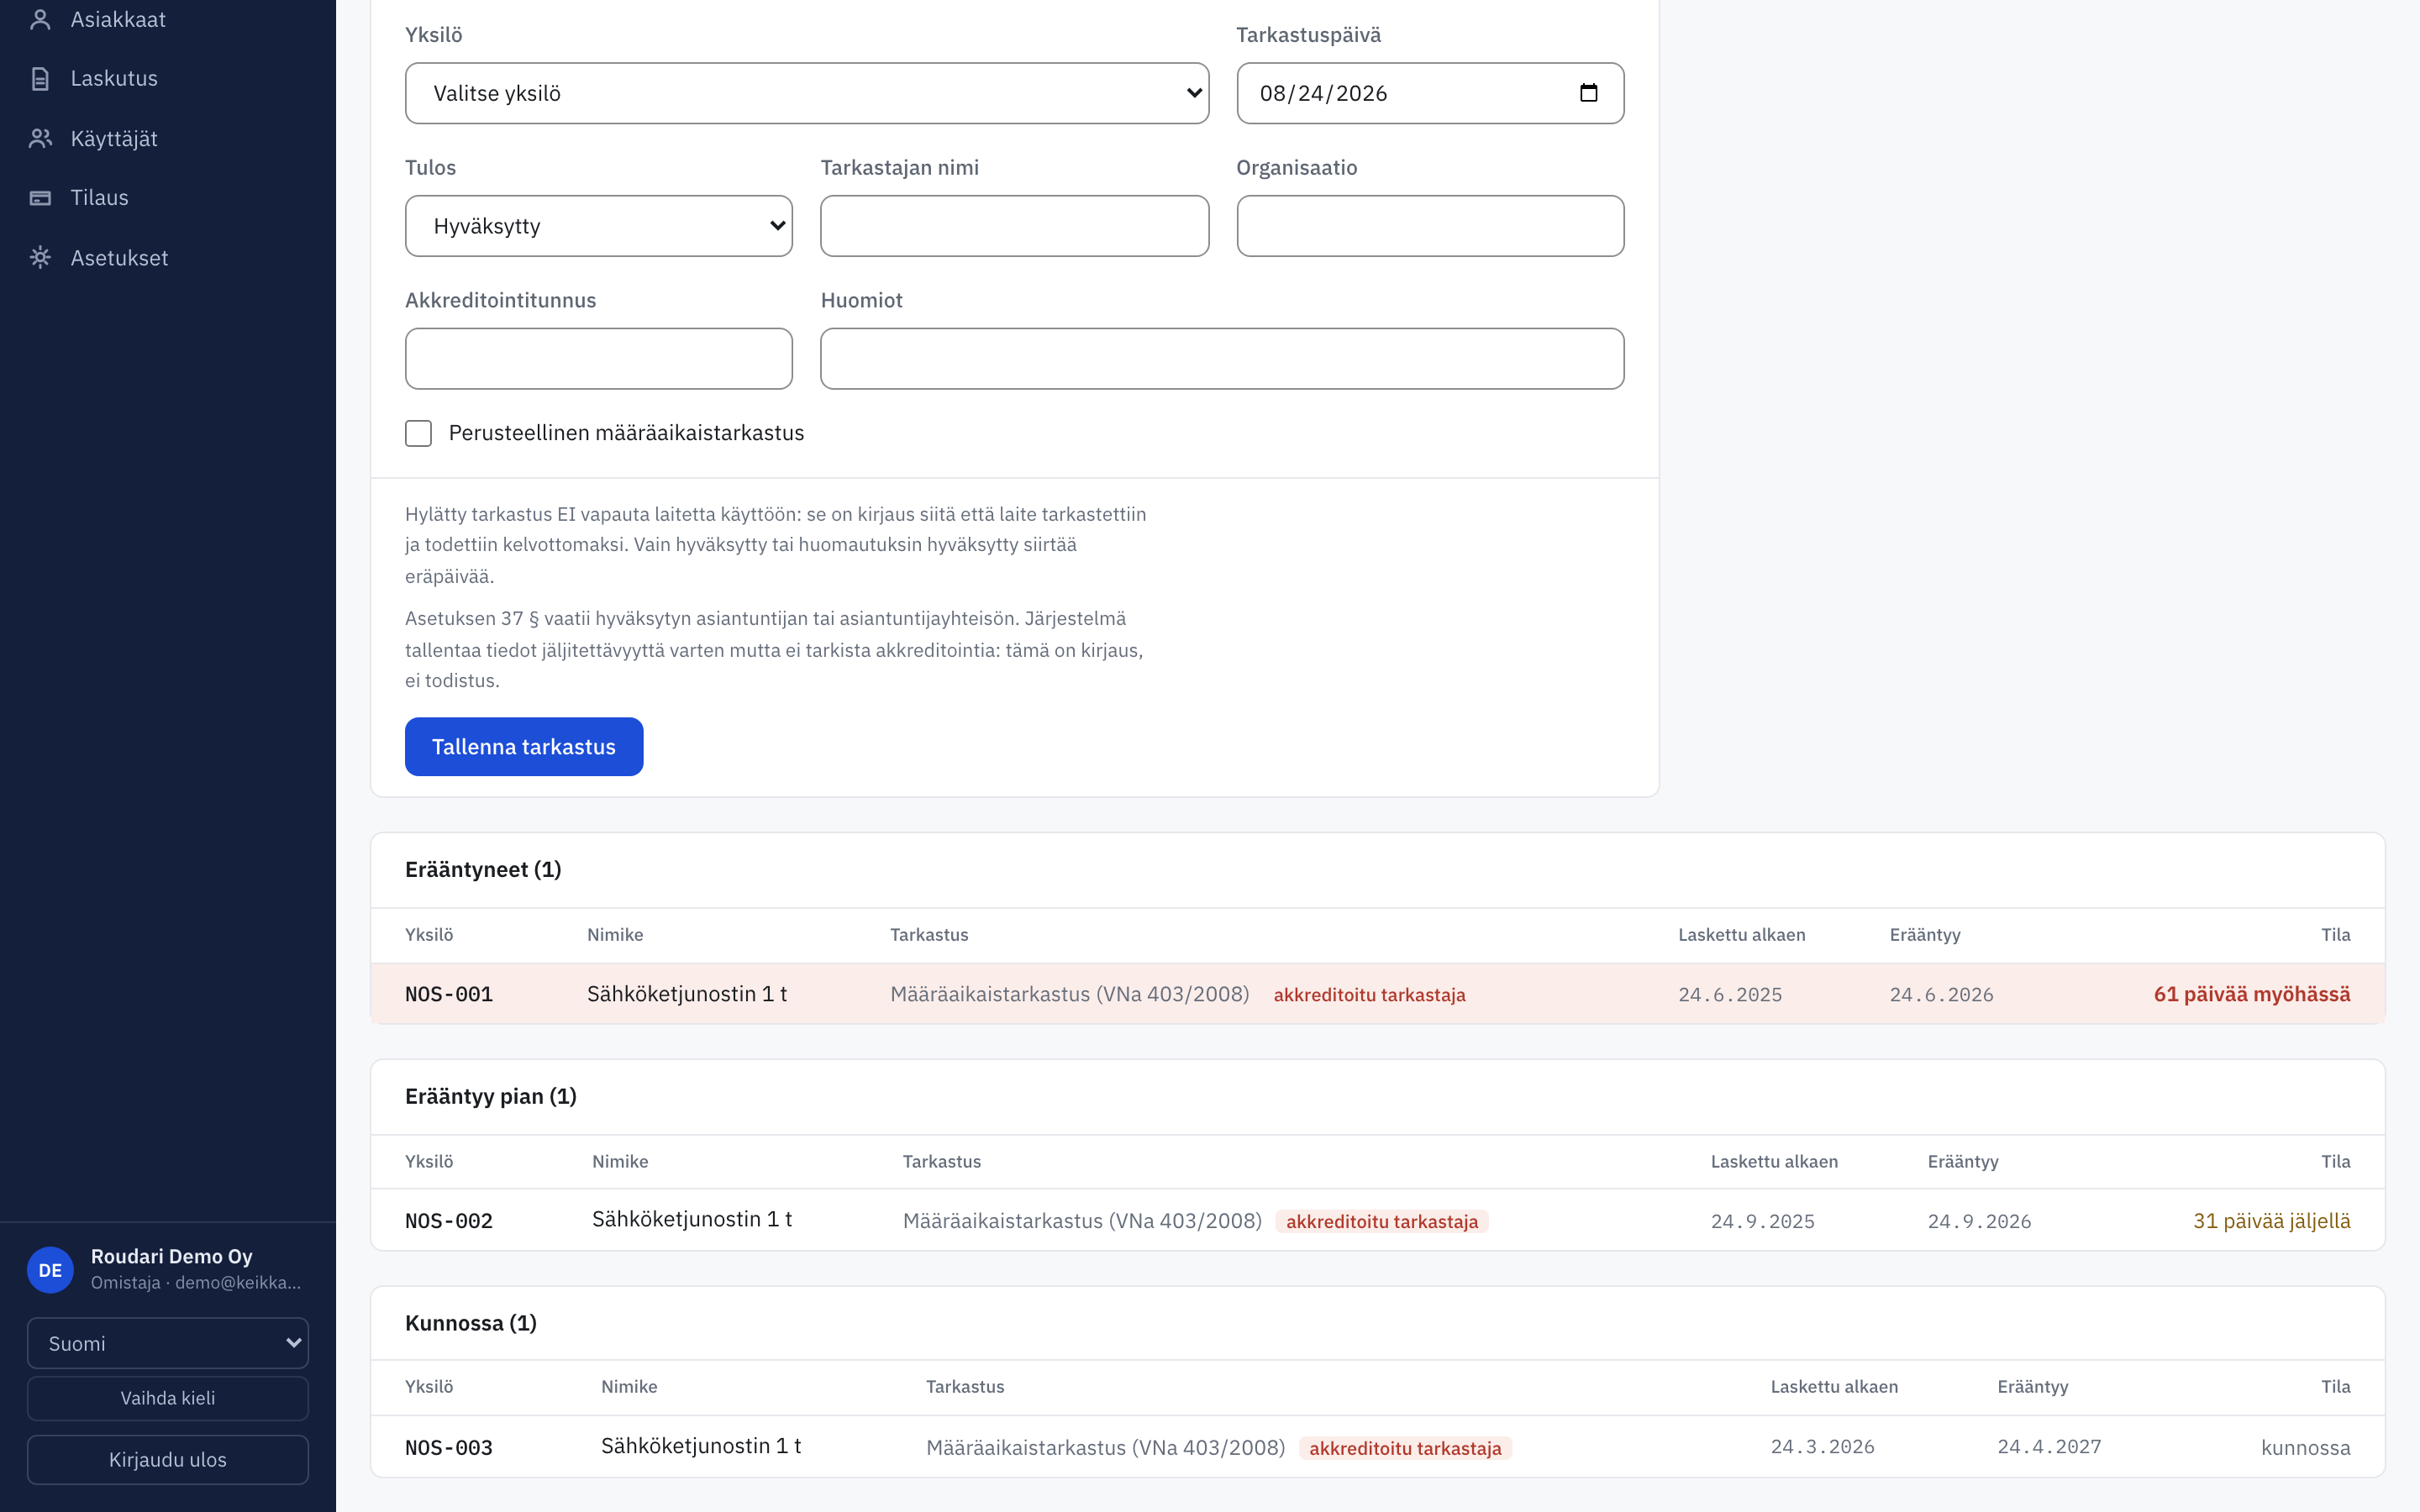Click the Tarkastuspäivä date field 08/24/2026
Screen dimensions: 2420x1512
click(x=1430, y=93)
